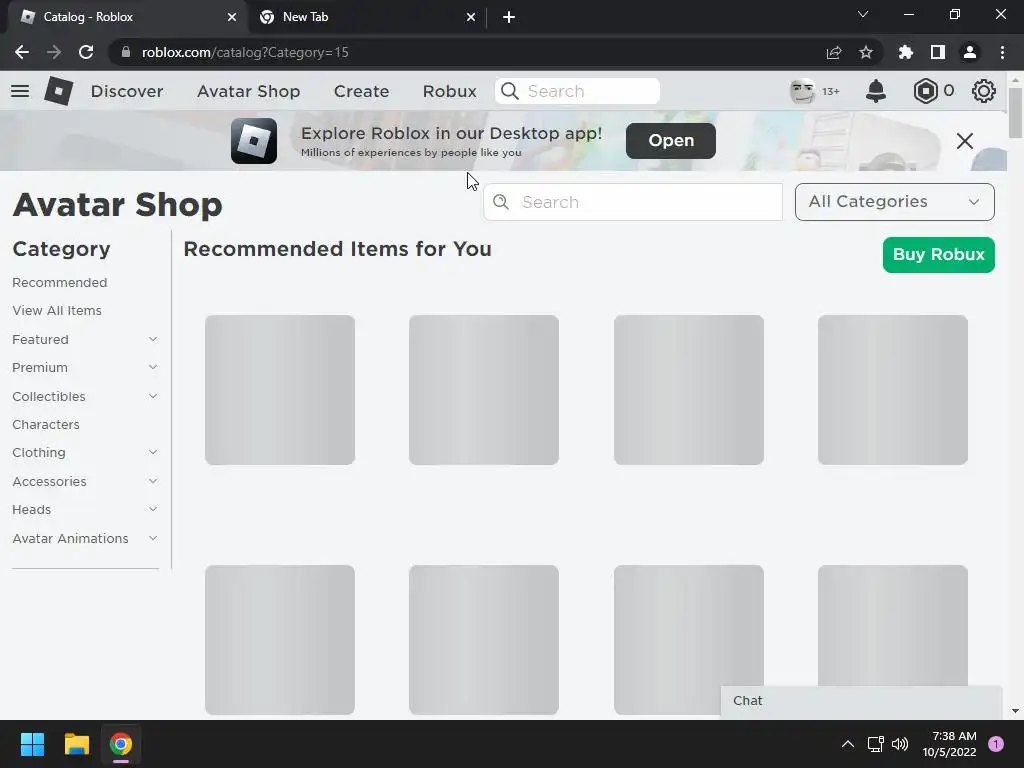Open the hamburger navigation menu
The image size is (1024, 768).
(20, 91)
